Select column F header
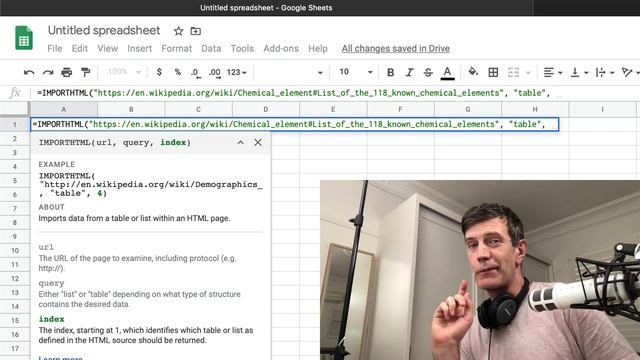The height and width of the screenshot is (360, 640). (x=400, y=109)
